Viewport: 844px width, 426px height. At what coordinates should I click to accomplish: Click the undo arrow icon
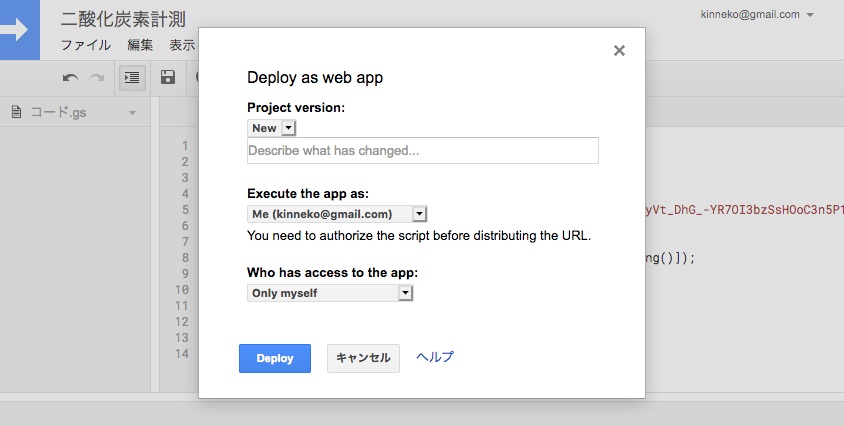pos(70,77)
